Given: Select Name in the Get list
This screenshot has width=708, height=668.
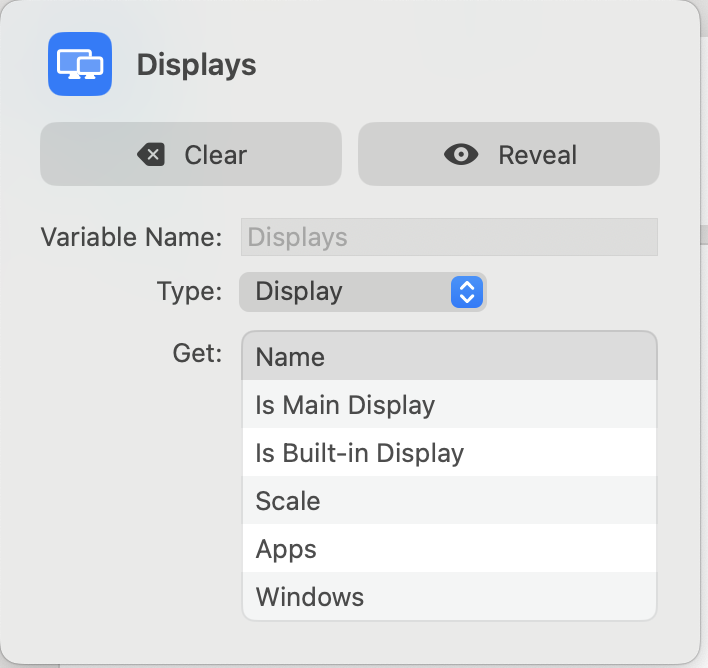Looking at the screenshot, I should click(x=449, y=357).
